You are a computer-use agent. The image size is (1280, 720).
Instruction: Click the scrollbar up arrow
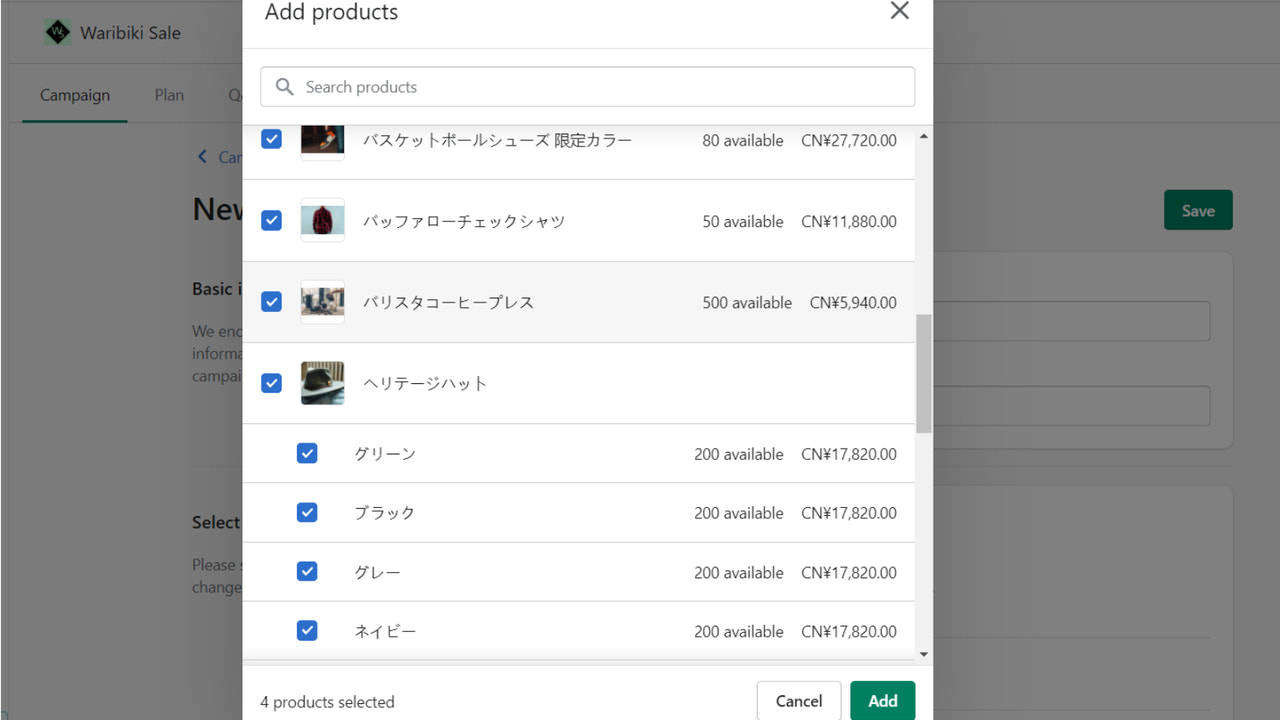click(923, 135)
